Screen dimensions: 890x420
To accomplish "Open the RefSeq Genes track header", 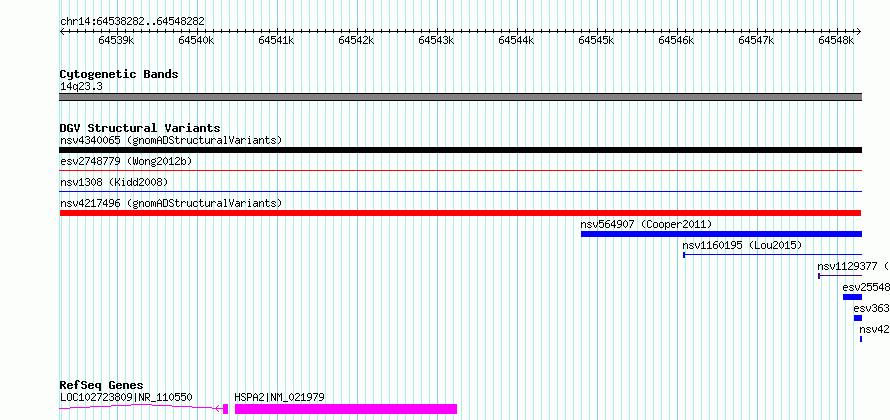I will click(x=101, y=386).
